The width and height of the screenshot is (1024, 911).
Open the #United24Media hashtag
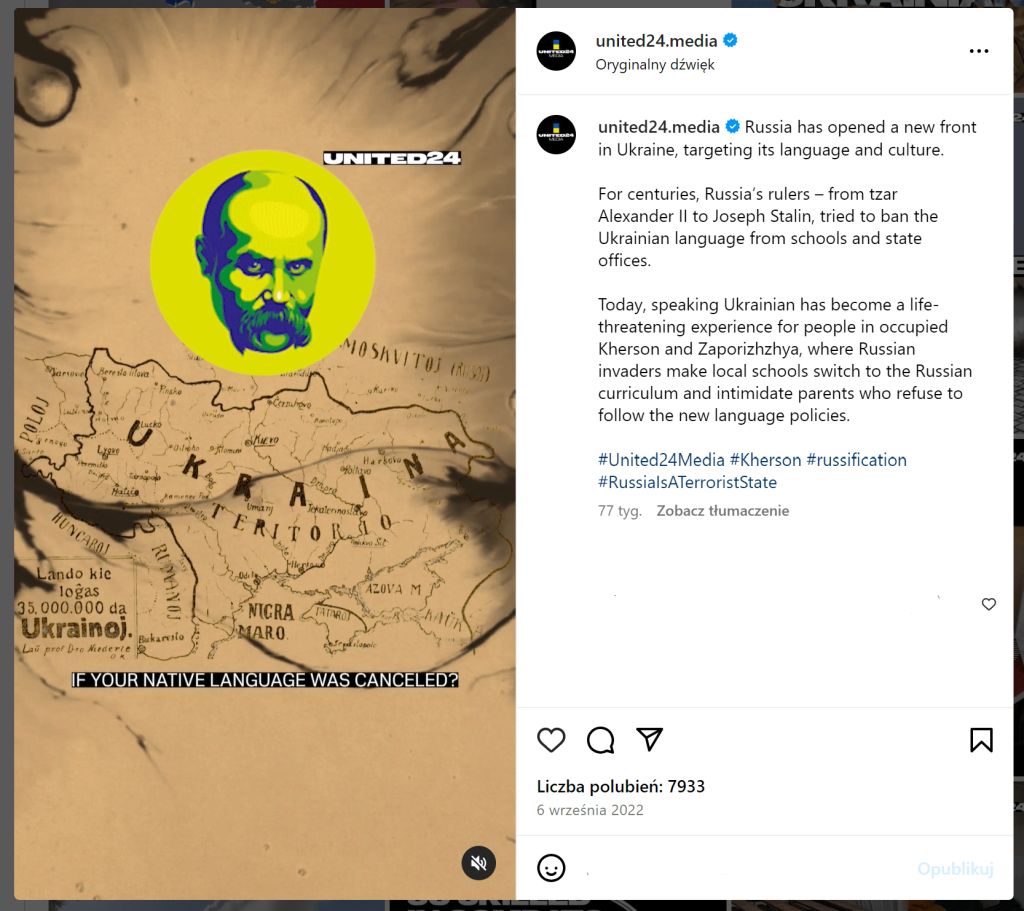point(661,460)
